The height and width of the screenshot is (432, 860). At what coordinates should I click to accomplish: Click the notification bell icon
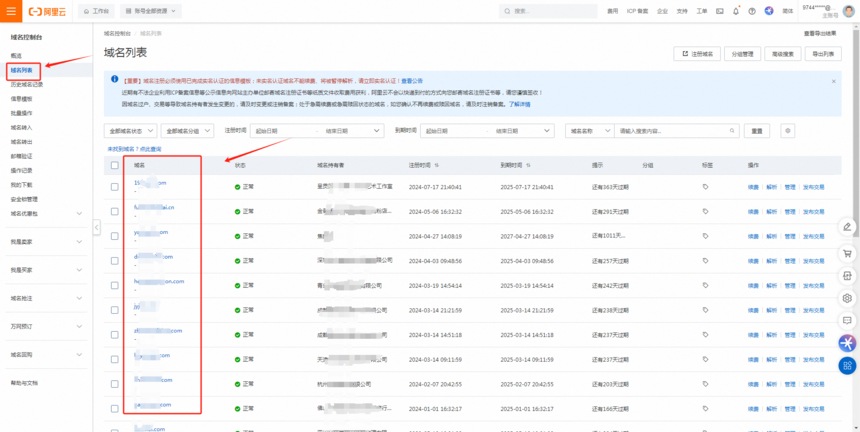[736, 11]
